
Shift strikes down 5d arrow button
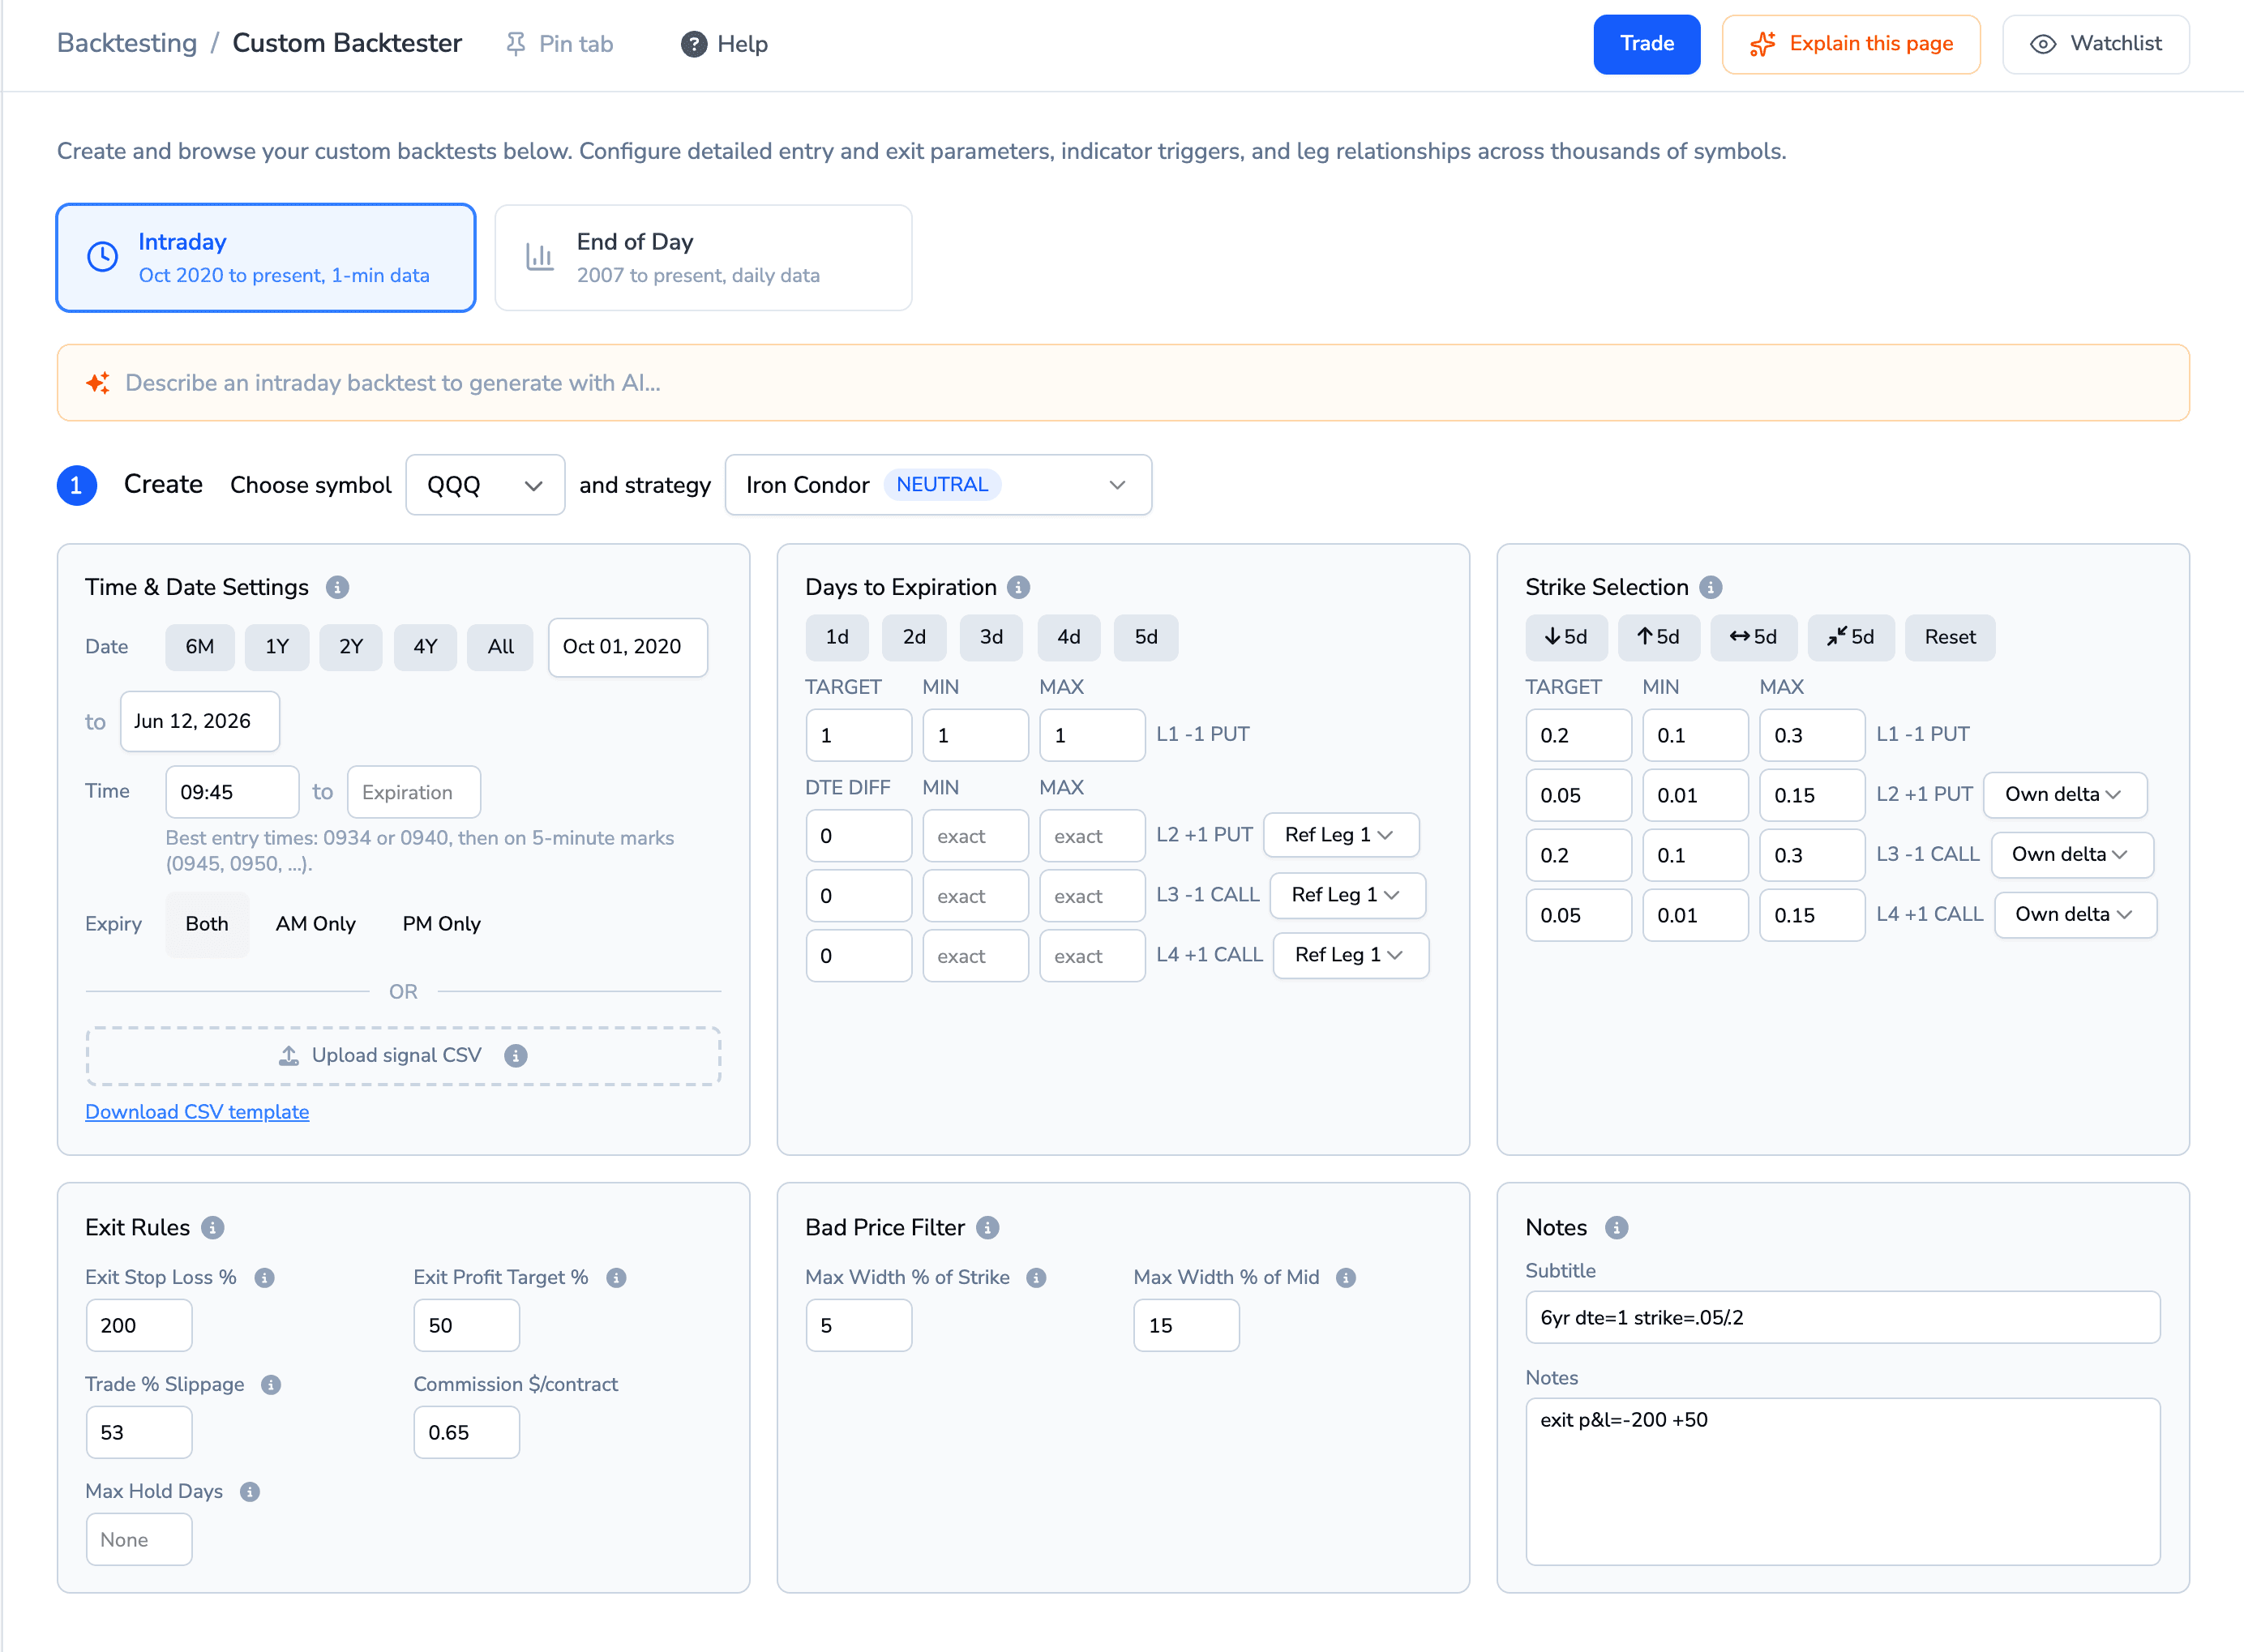click(x=1566, y=637)
